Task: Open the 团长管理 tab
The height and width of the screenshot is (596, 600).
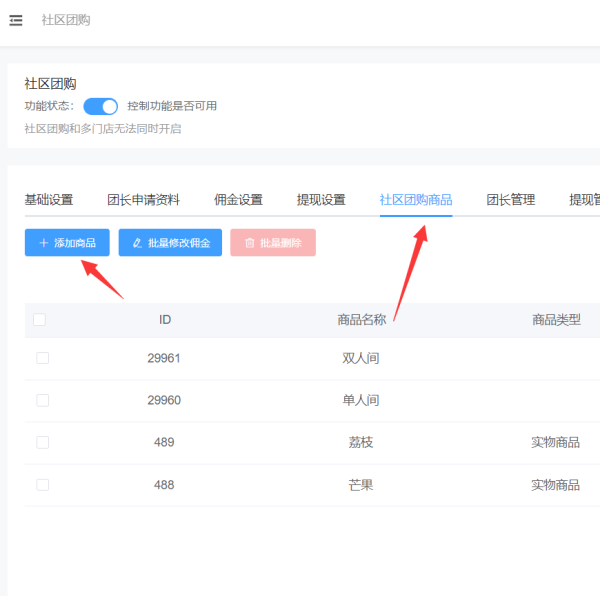Action: (x=510, y=199)
